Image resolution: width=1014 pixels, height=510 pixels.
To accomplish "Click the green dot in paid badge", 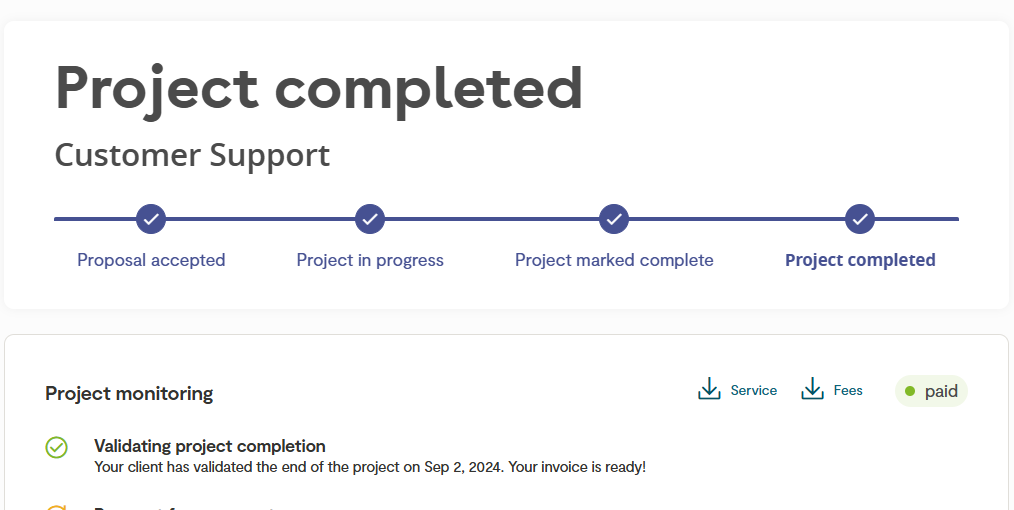I will click(x=910, y=391).
